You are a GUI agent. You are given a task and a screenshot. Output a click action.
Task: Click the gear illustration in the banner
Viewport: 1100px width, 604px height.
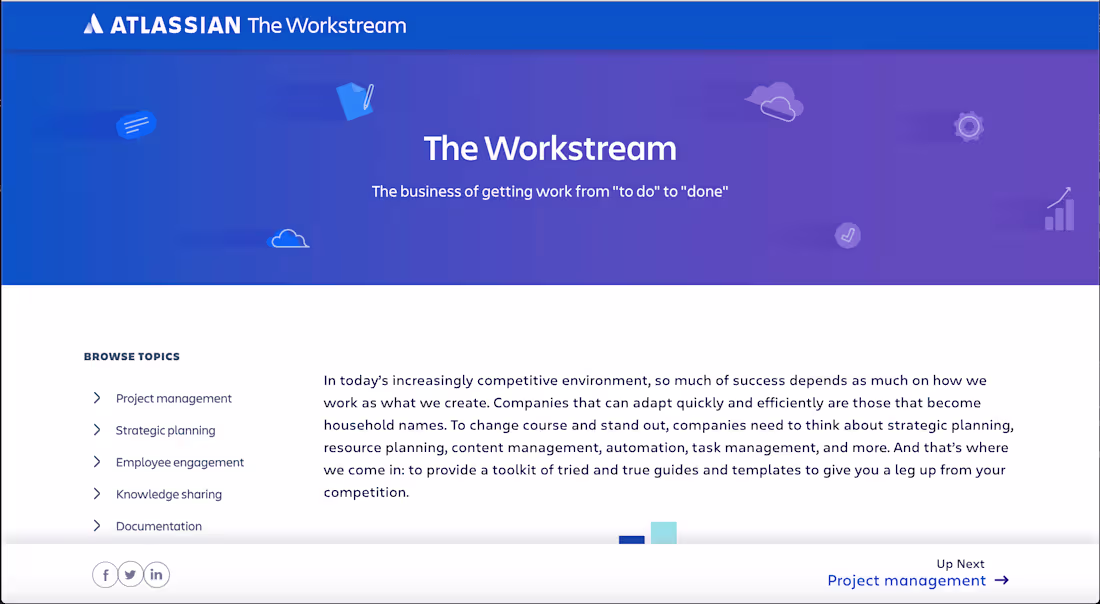967,126
